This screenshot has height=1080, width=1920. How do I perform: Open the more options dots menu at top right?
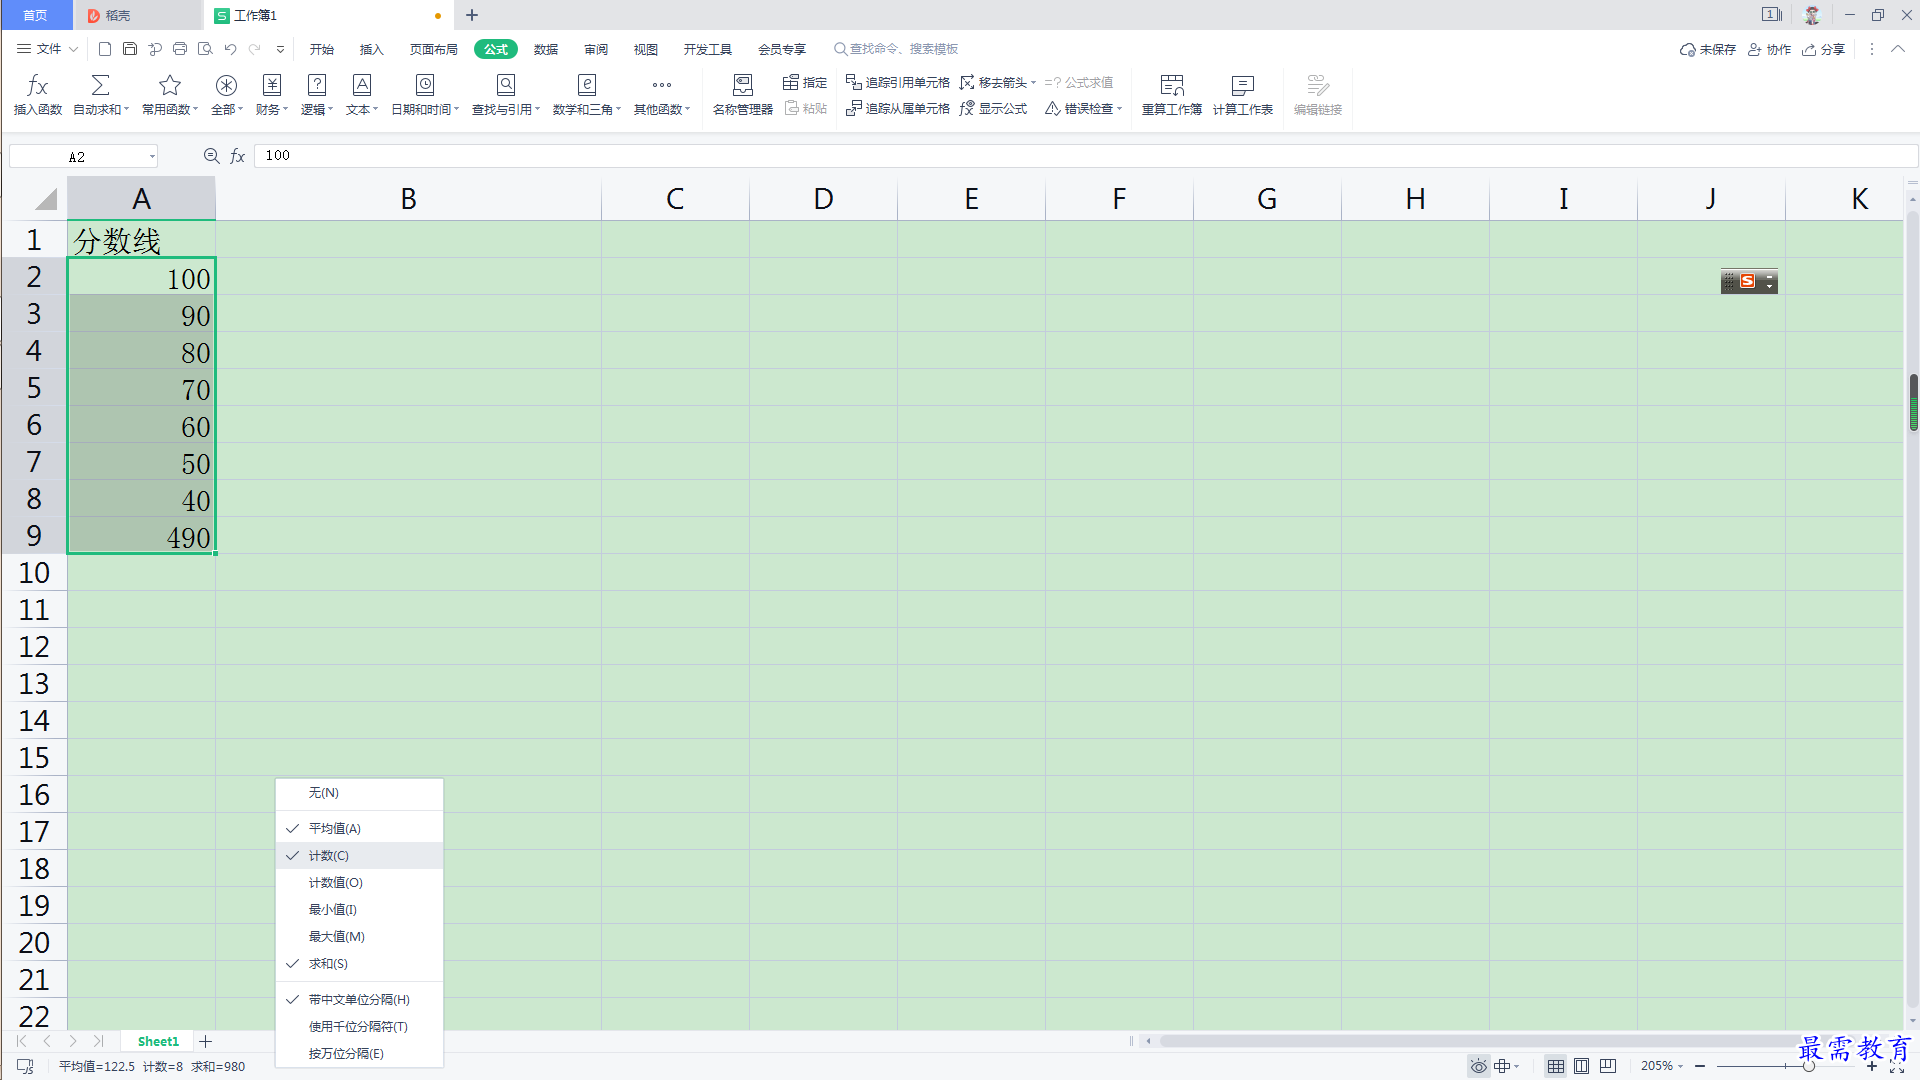coord(1872,49)
